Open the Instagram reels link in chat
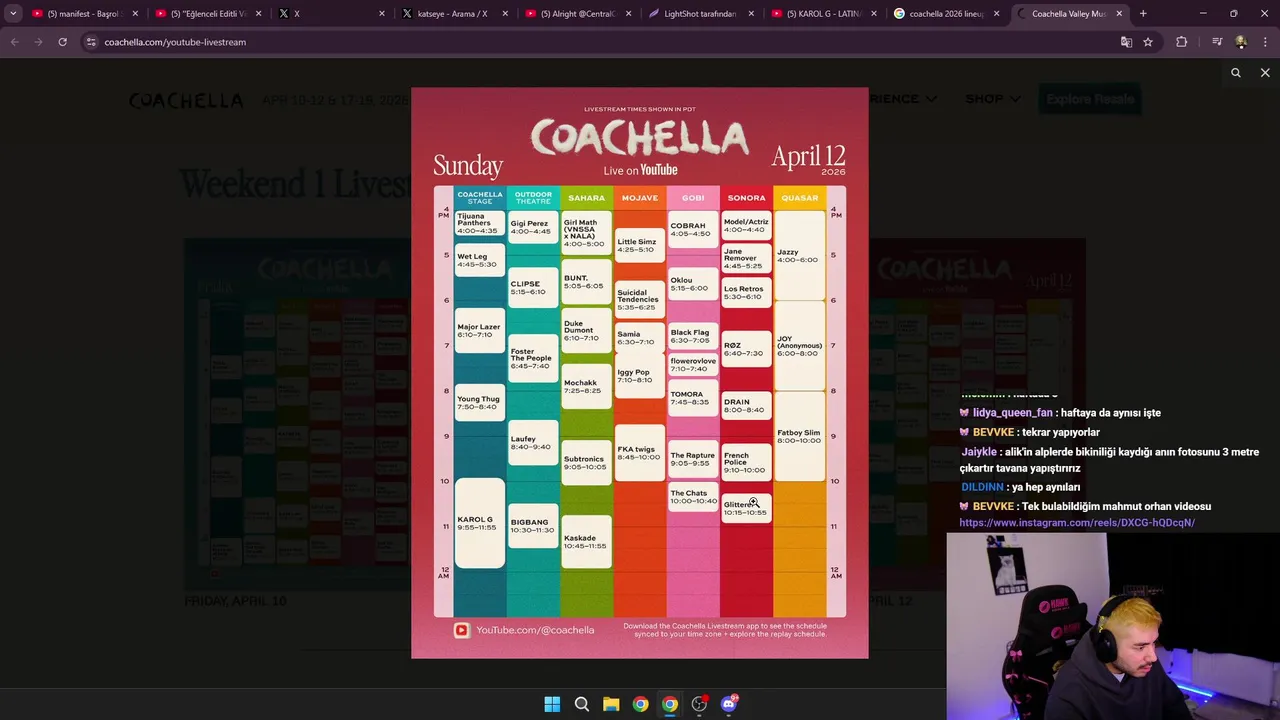The width and height of the screenshot is (1280, 720). (x=1077, y=523)
